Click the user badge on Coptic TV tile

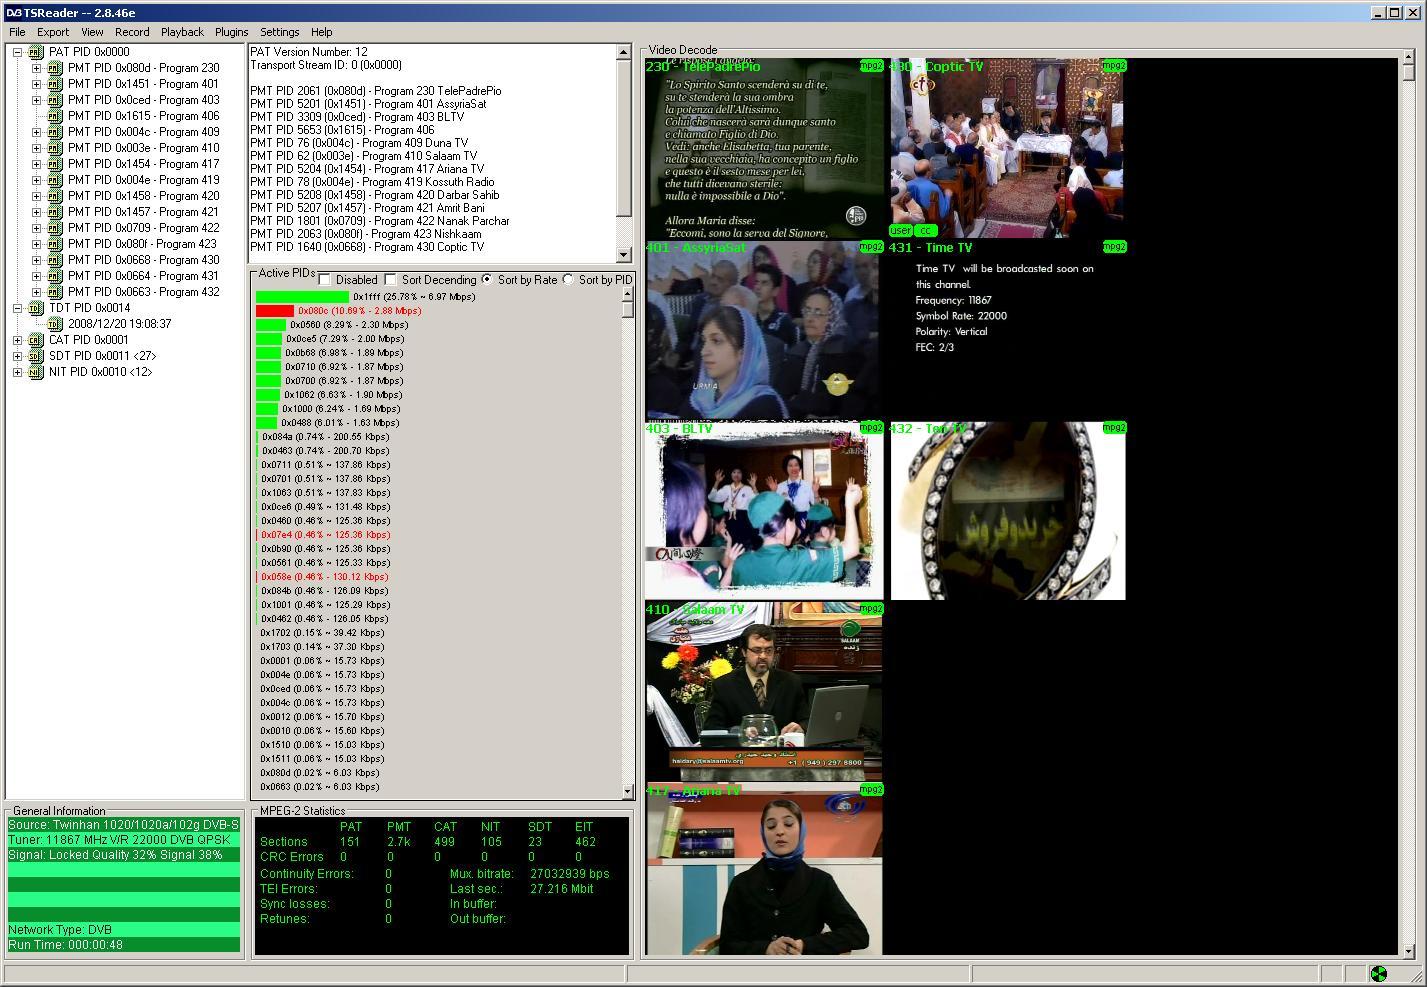pos(901,230)
